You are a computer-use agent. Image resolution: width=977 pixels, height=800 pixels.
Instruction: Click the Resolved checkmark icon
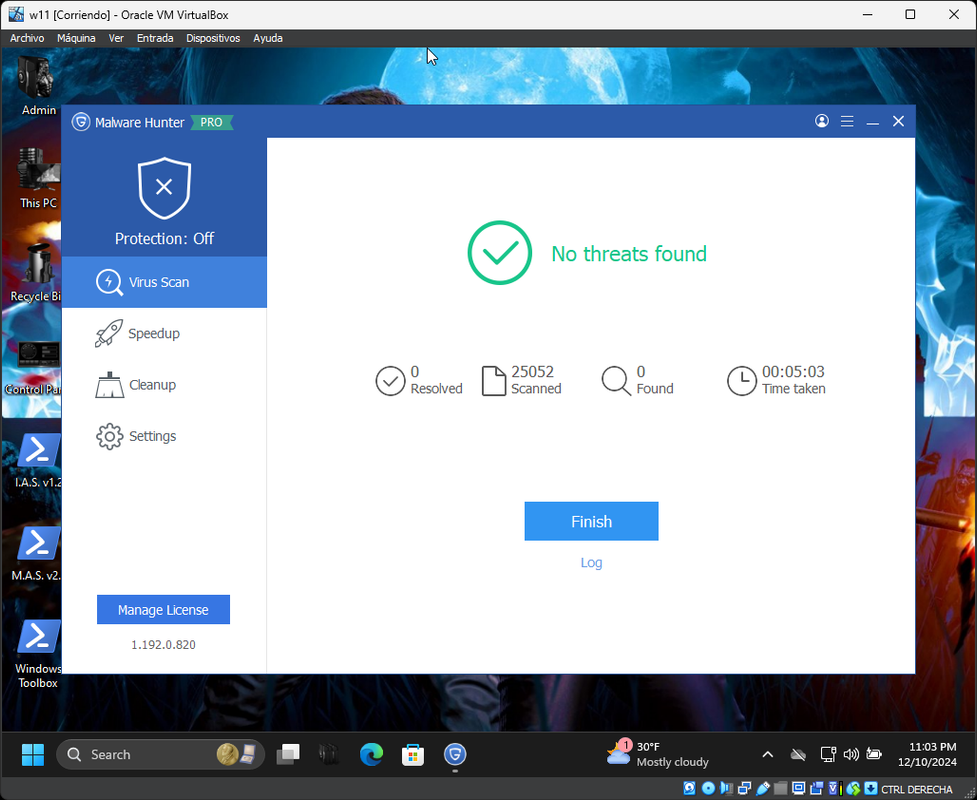pyautogui.click(x=391, y=381)
